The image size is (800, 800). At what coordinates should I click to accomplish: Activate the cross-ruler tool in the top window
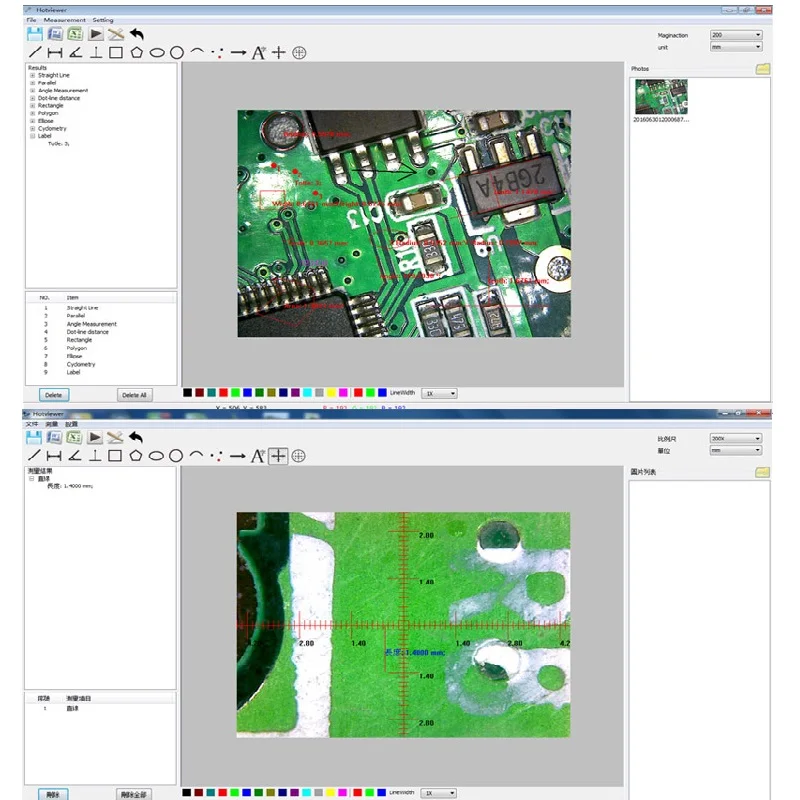point(279,52)
